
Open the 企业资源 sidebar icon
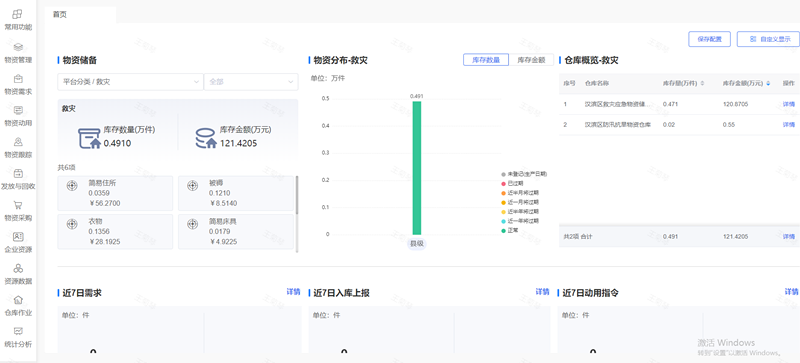click(x=18, y=237)
